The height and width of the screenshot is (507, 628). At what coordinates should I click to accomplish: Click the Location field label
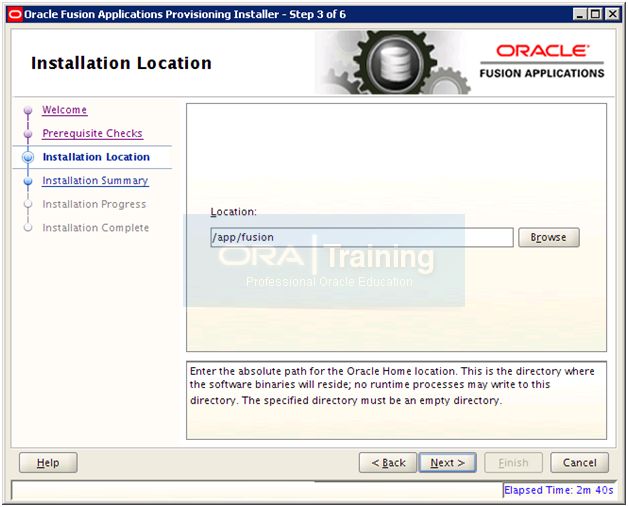233,212
